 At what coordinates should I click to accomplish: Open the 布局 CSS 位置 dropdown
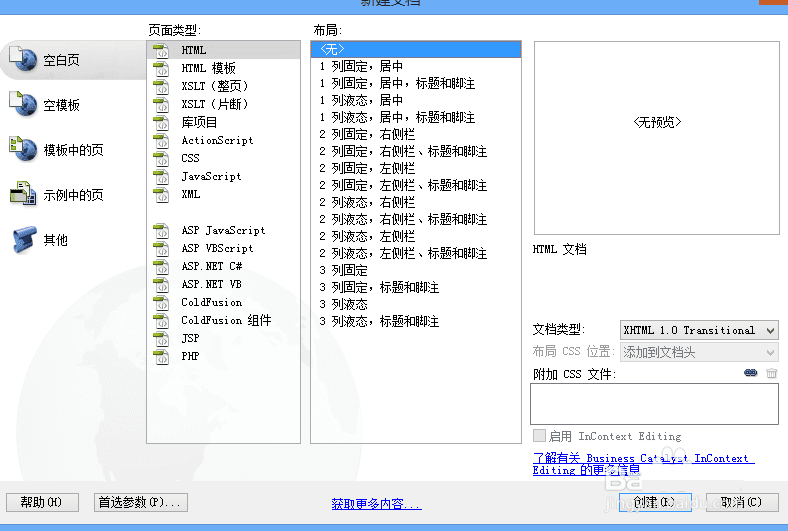tap(699, 352)
